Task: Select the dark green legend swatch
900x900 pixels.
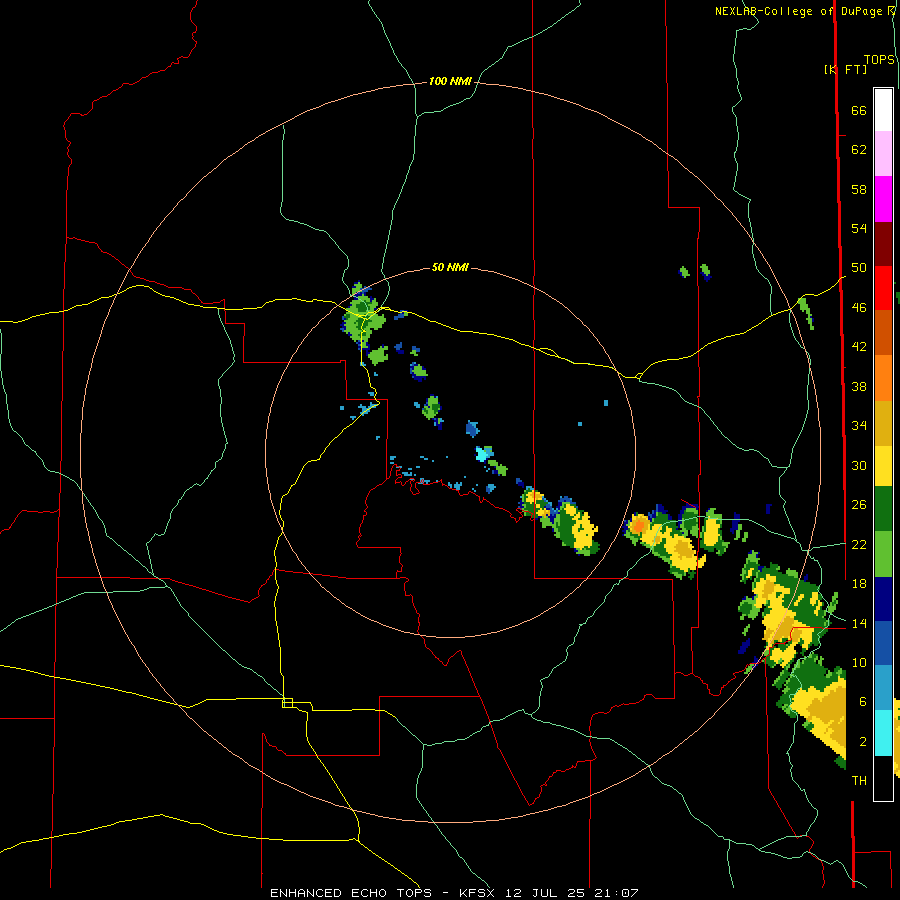Action: [883, 509]
